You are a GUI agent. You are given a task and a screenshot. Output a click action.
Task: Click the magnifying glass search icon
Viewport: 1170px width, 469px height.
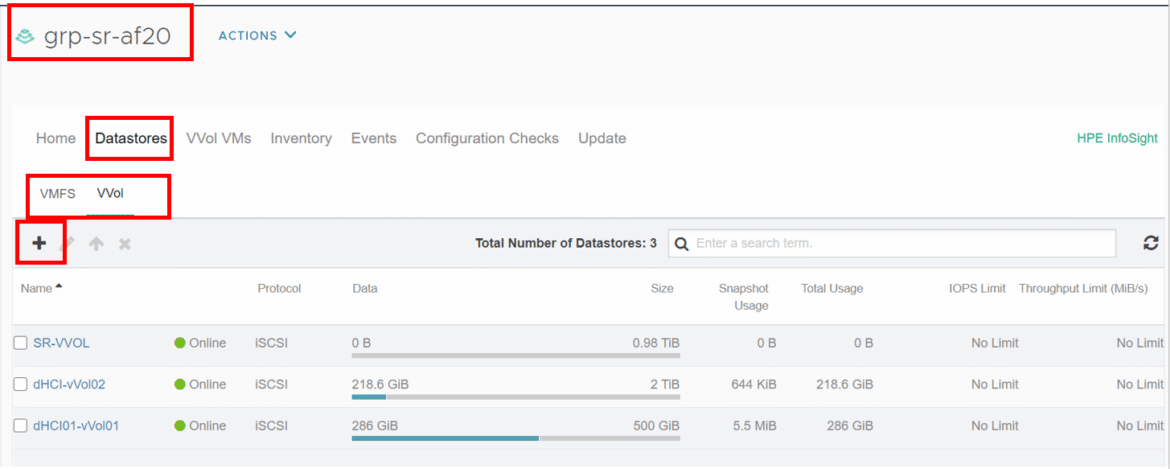681,244
